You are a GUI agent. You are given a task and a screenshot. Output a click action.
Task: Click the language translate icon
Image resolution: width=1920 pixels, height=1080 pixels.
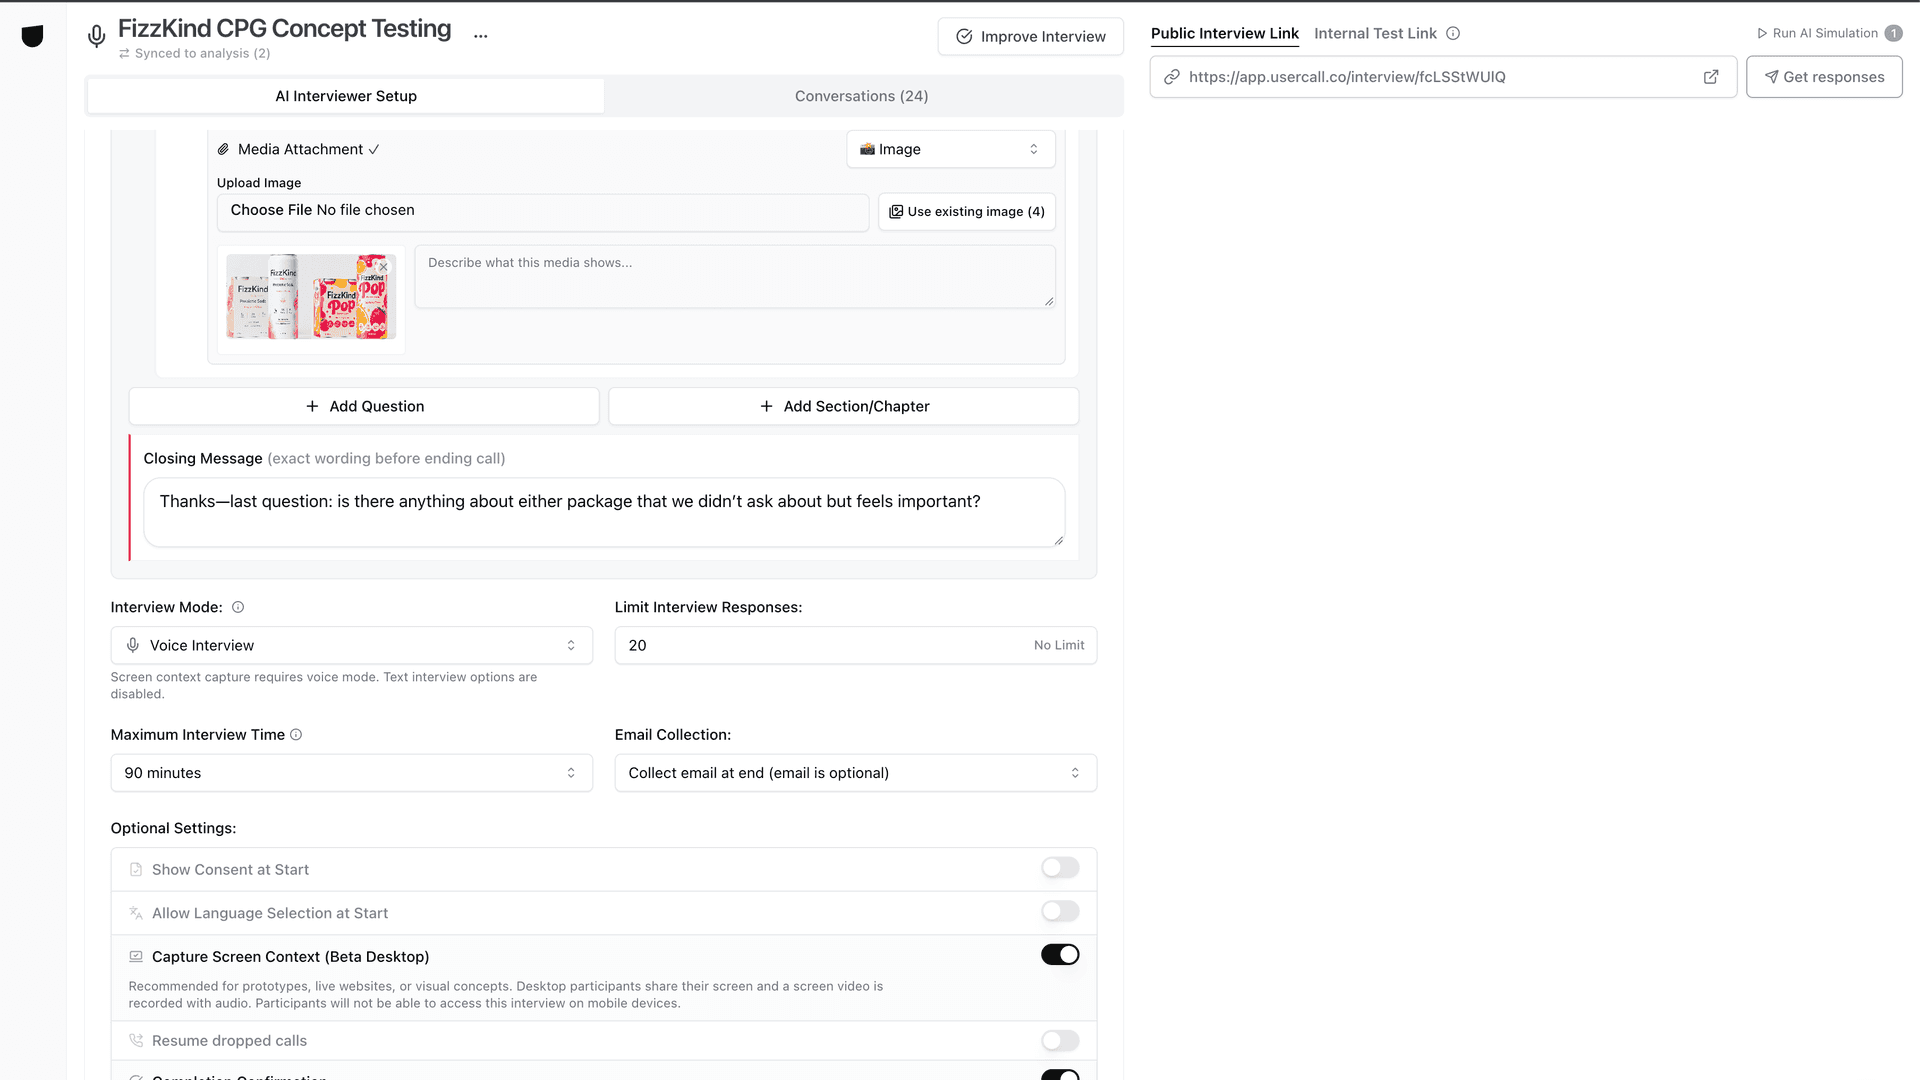tap(136, 913)
